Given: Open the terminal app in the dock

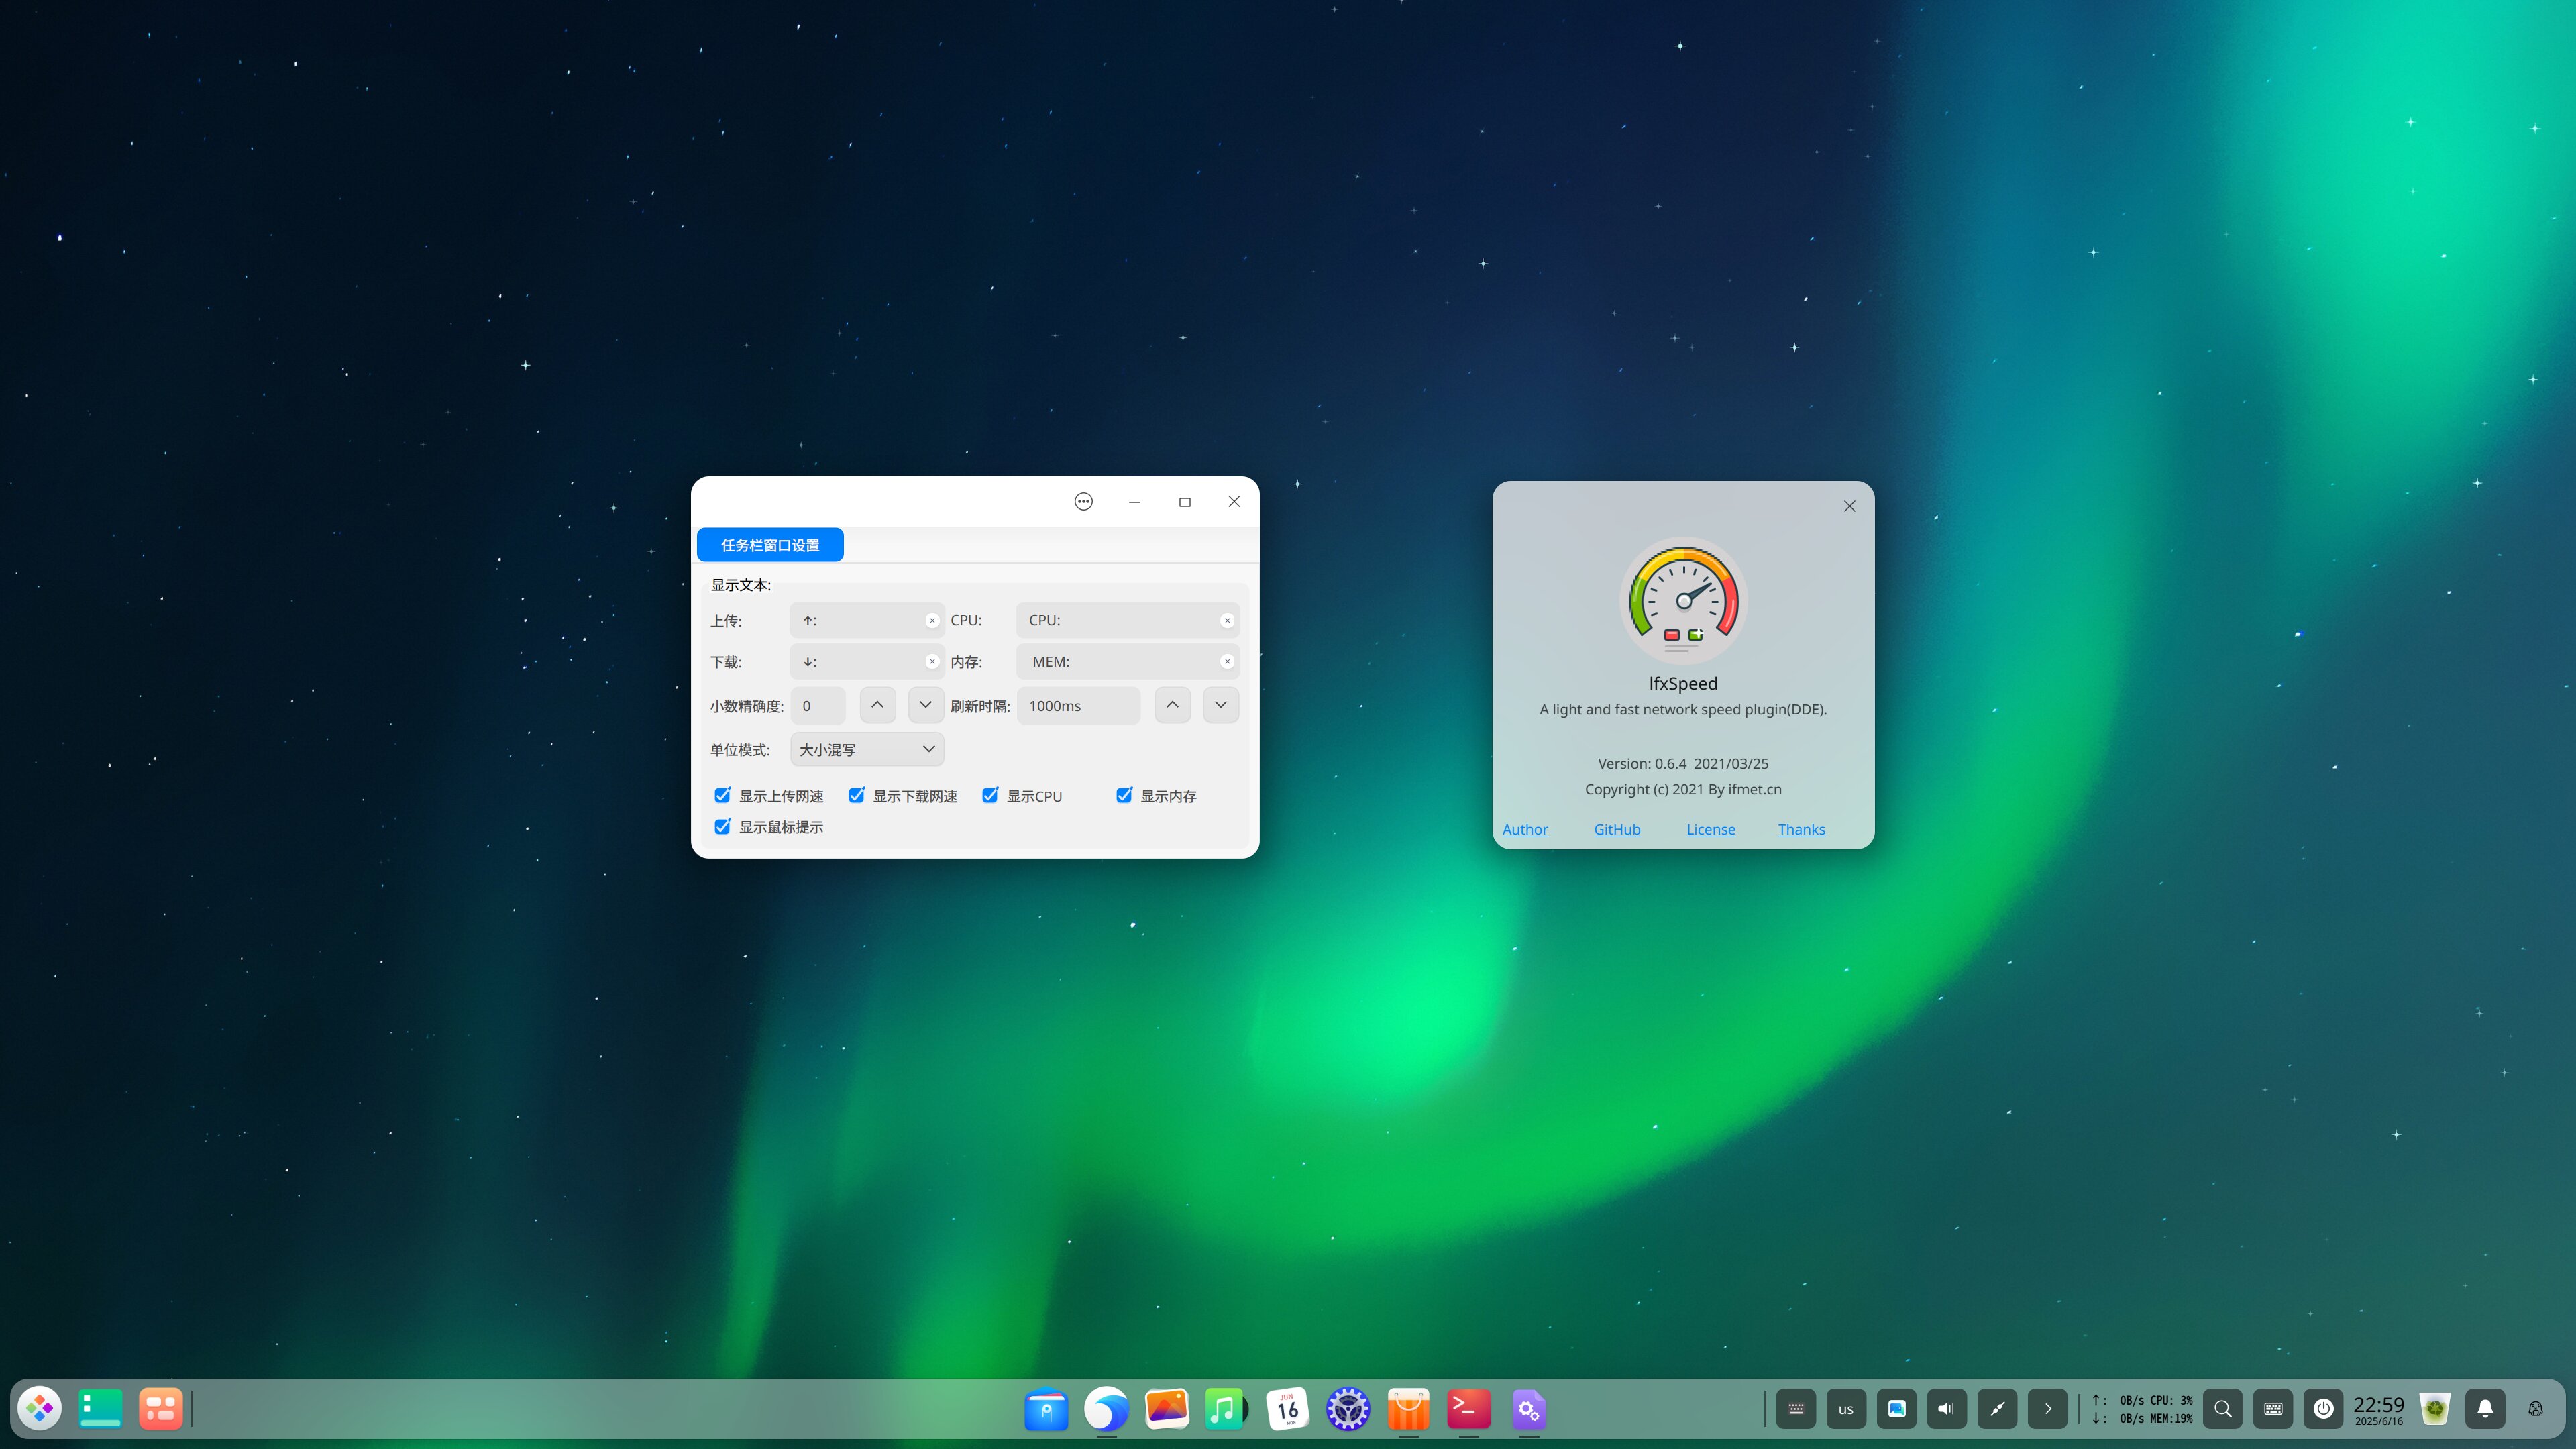Looking at the screenshot, I should point(1468,1409).
